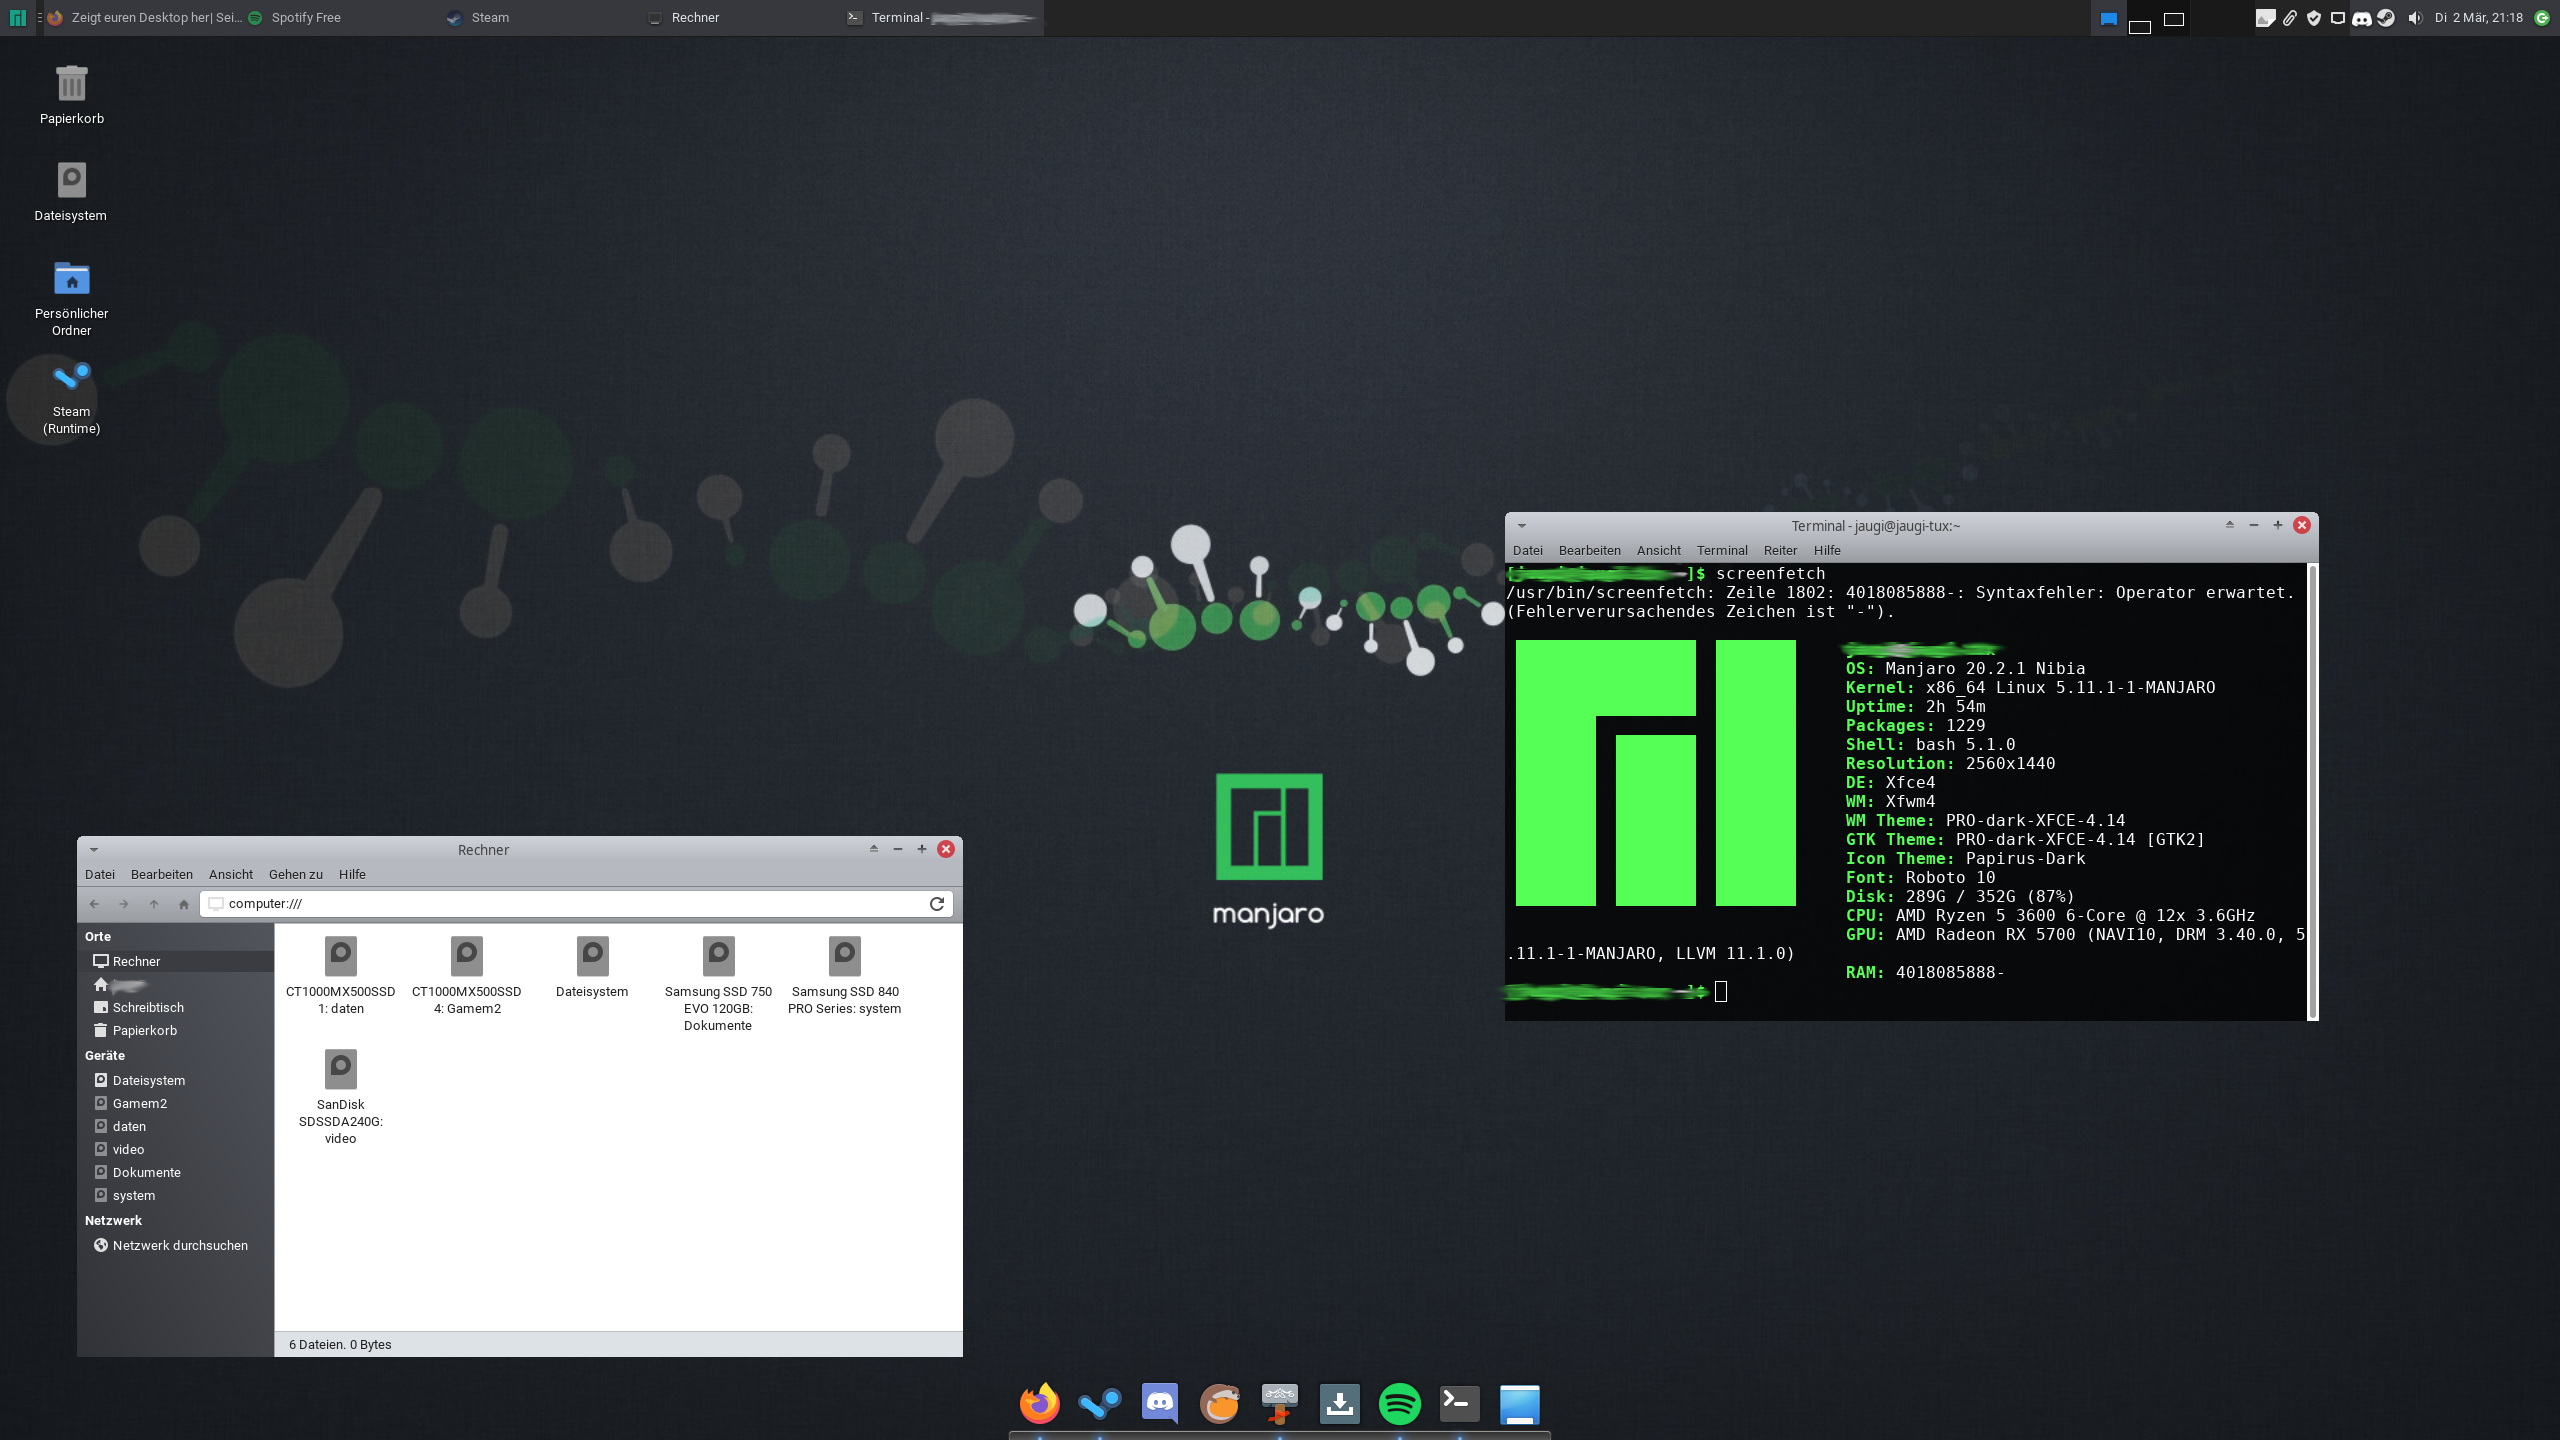Launch Spotify from the dock
The width and height of the screenshot is (2560, 1440).
point(1400,1403)
